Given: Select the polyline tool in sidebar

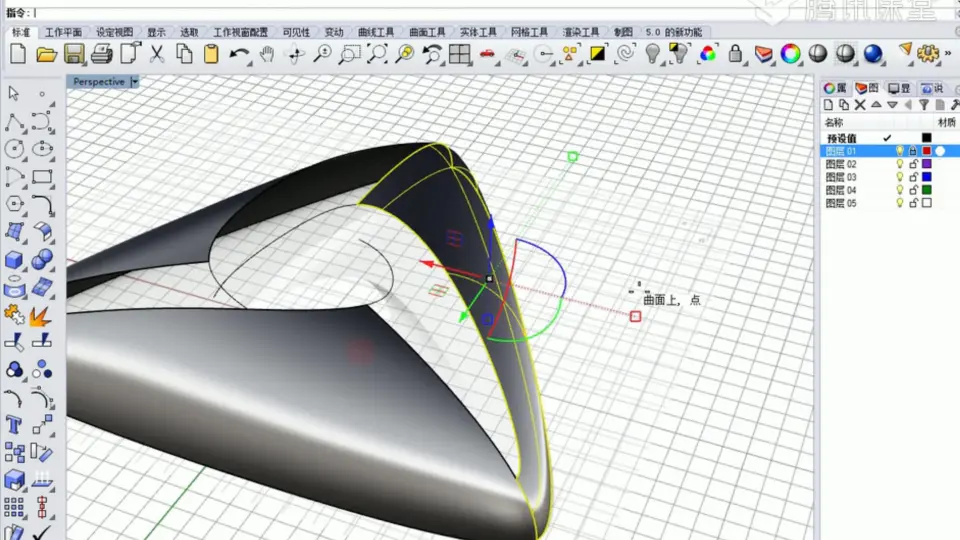Looking at the screenshot, I should tap(14, 122).
